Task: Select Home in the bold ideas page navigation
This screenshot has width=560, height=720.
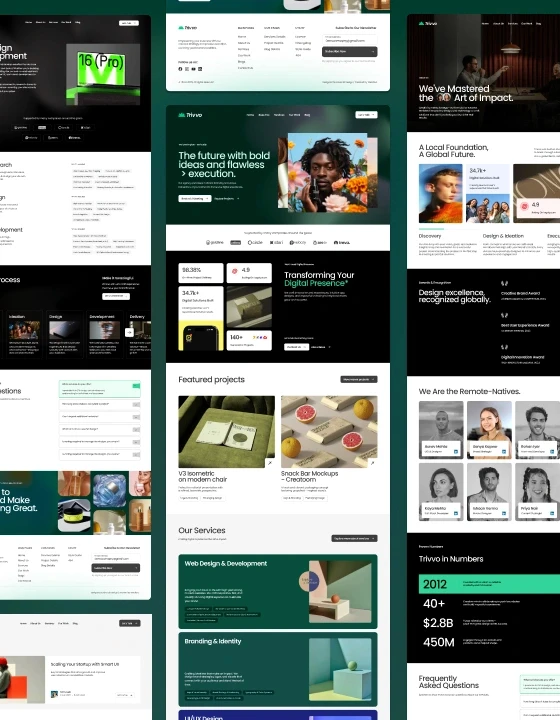Action: (x=250, y=115)
